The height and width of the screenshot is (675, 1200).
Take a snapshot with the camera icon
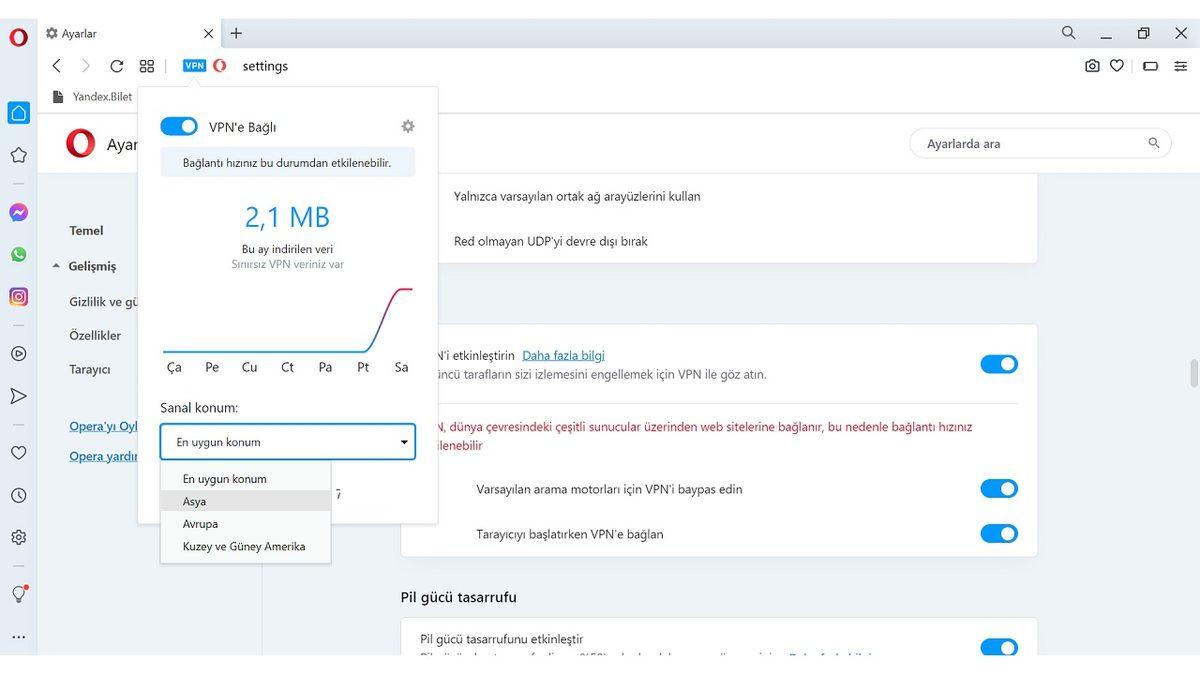[1092, 65]
